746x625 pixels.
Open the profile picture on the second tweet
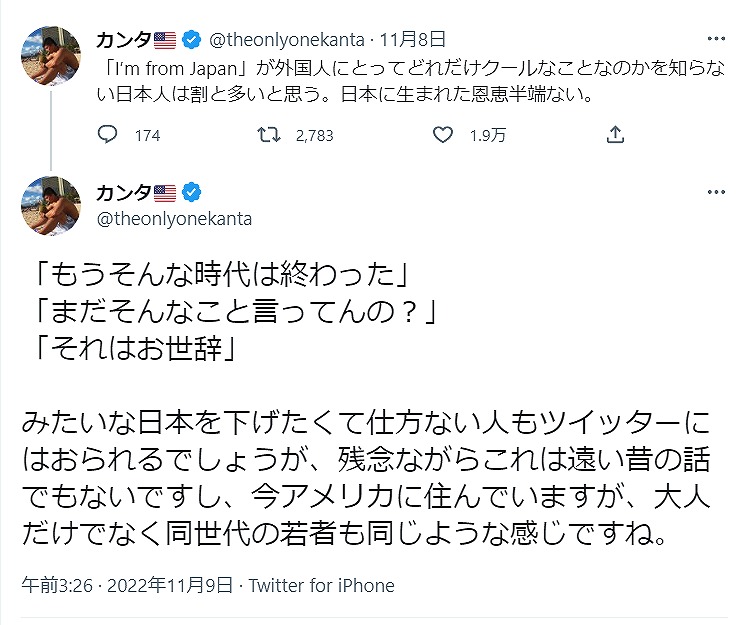pyautogui.click(x=50, y=205)
